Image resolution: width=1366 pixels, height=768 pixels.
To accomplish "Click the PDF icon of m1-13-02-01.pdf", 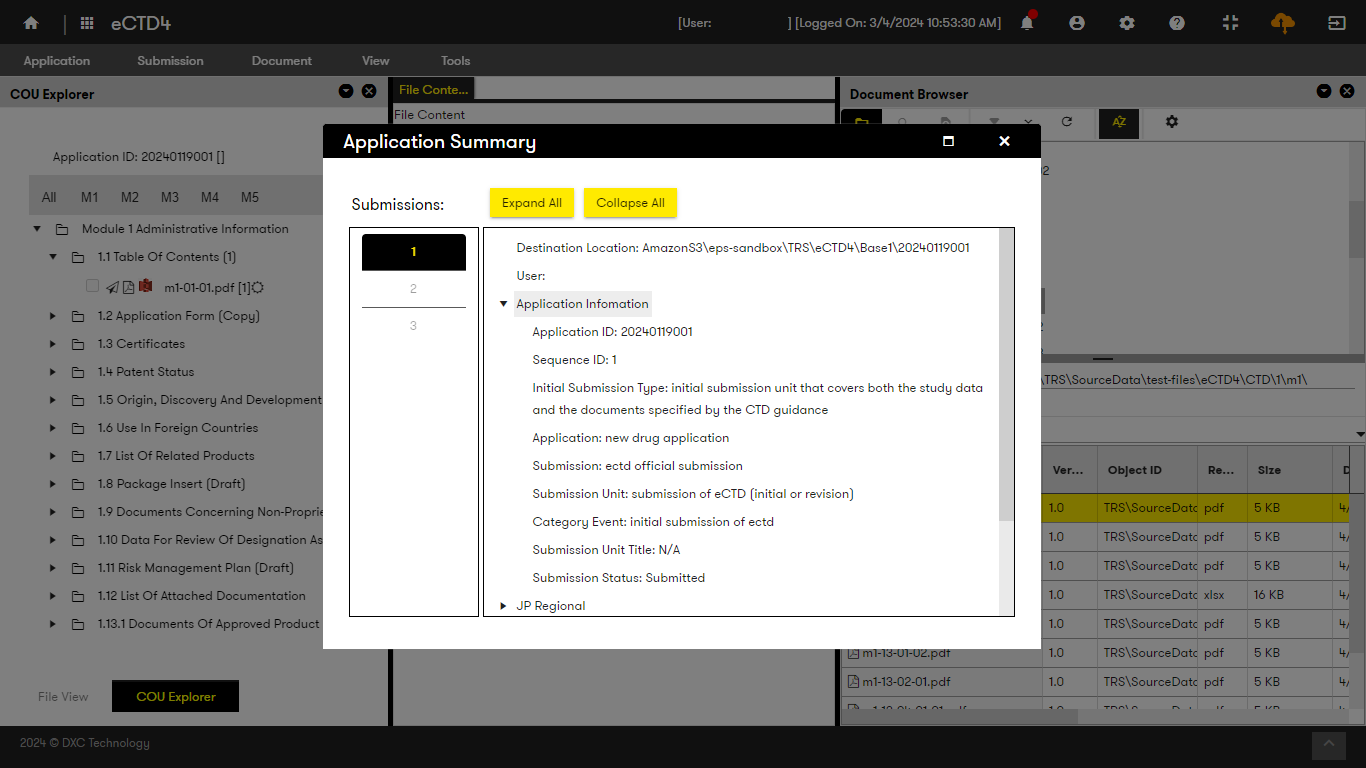I will (854, 682).
